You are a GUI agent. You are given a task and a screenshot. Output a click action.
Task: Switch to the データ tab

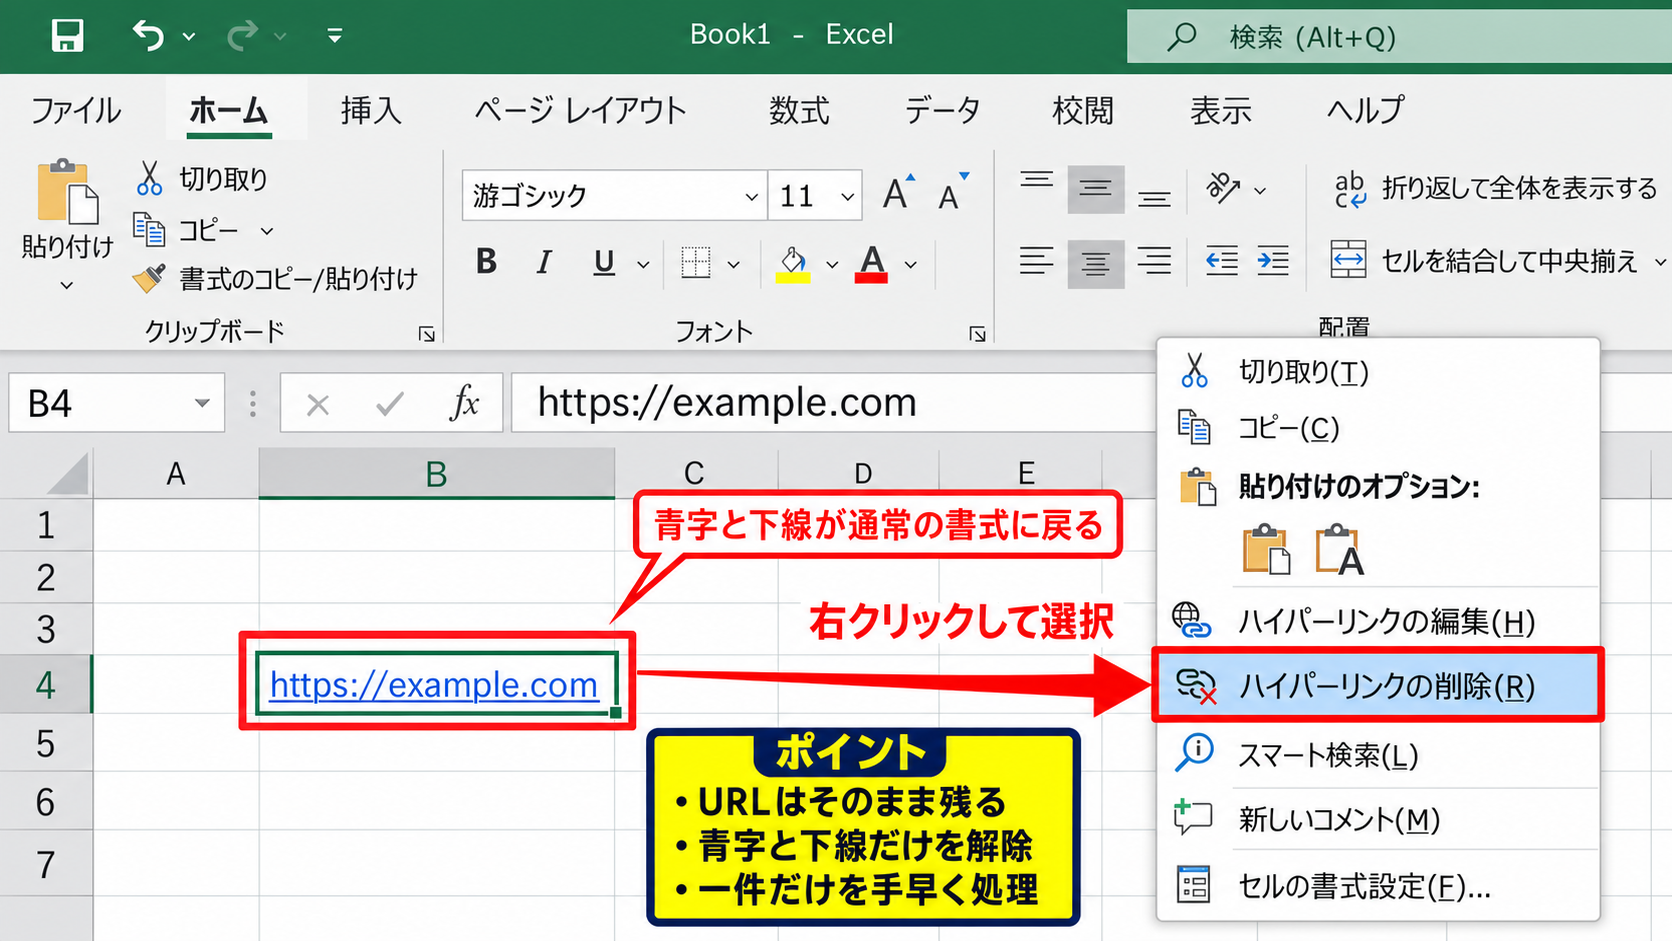point(942,110)
